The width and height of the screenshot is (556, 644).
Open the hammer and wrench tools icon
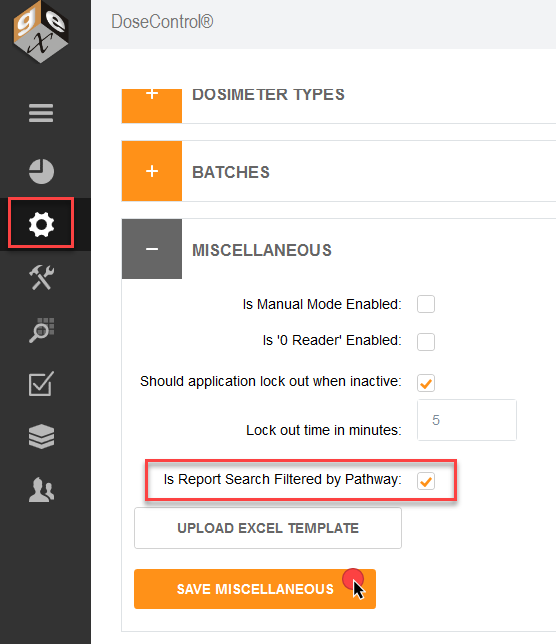(41, 277)
